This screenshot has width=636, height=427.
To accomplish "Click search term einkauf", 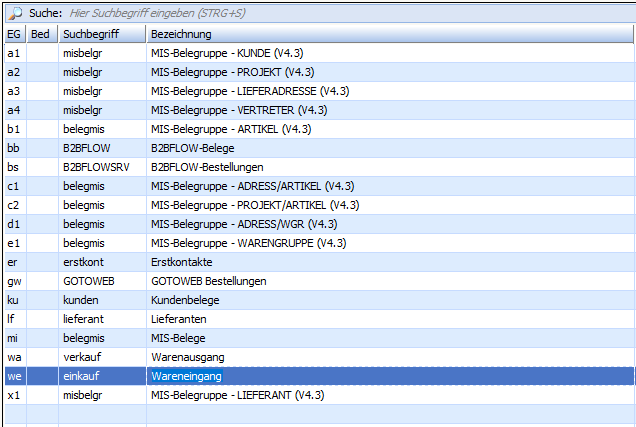I will click(x=81, y=376).
